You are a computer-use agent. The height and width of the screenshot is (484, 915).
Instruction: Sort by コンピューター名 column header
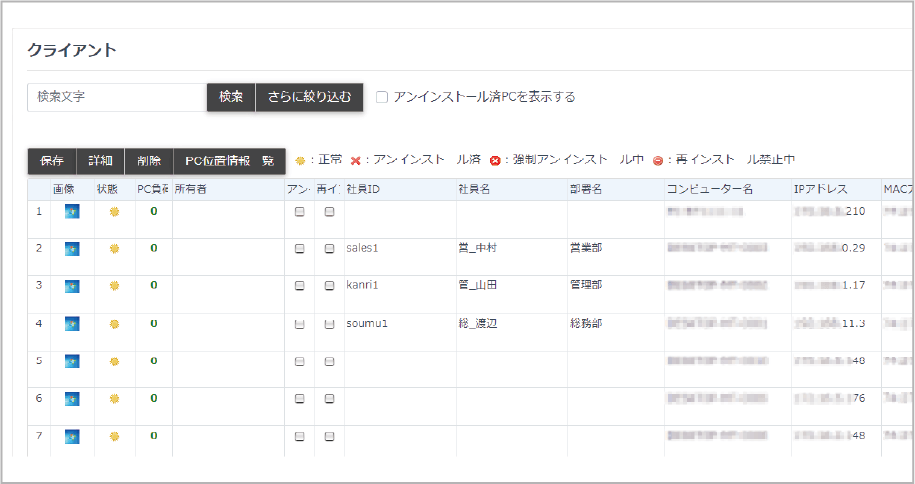pyautogui.click(x=709, y=189)
